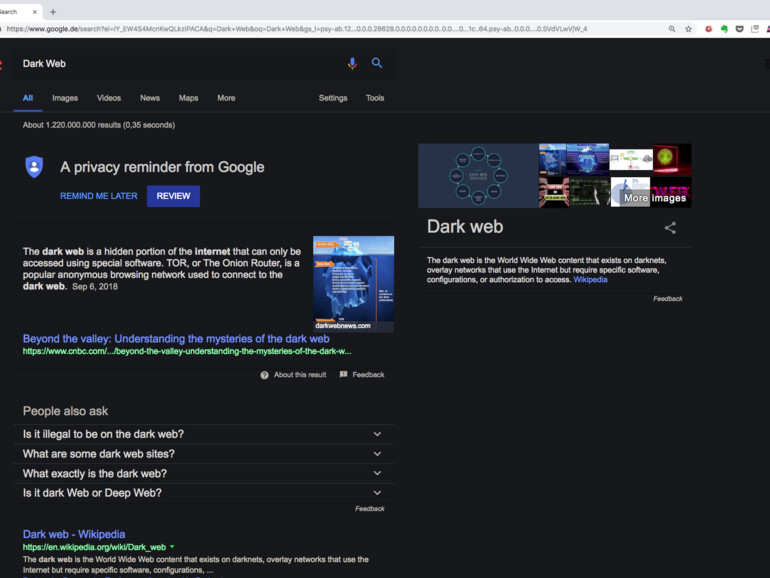Click the browser address bar URL
Image resolution: width=770 pixels, height=578 pixels.
click(x=297, y=29)
